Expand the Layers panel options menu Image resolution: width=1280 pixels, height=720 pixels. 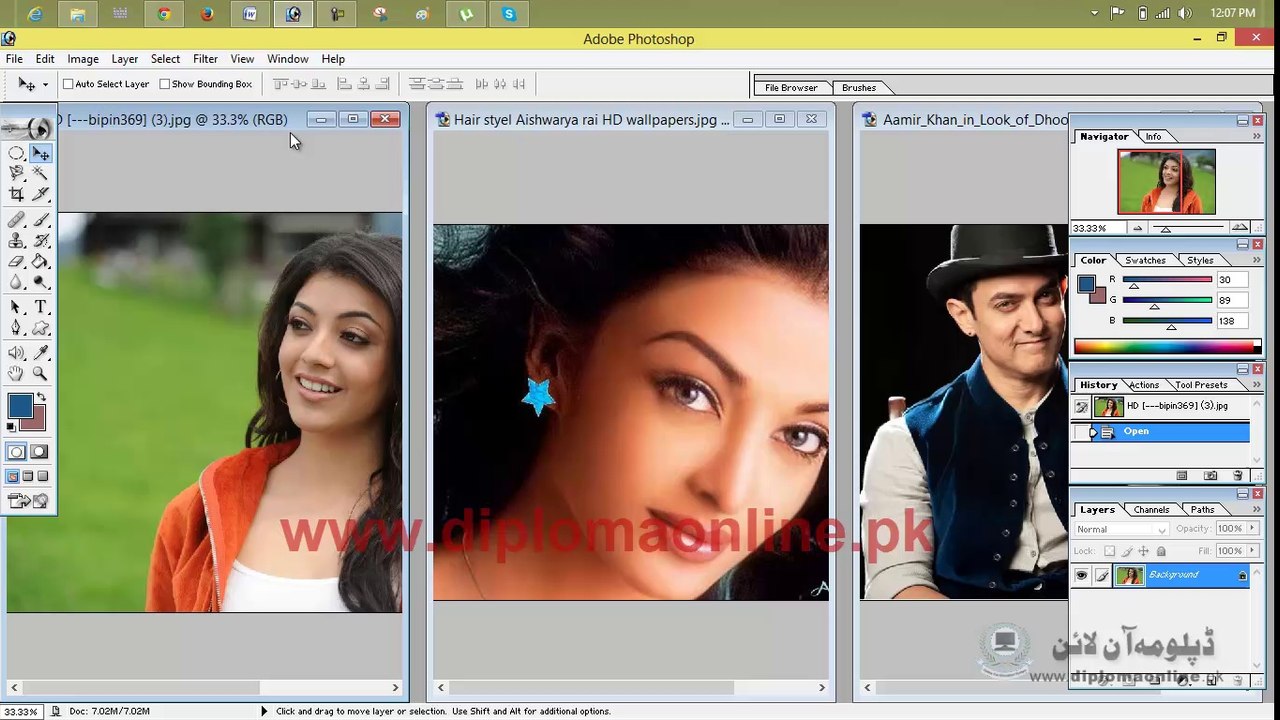[x=1257, y=509]
